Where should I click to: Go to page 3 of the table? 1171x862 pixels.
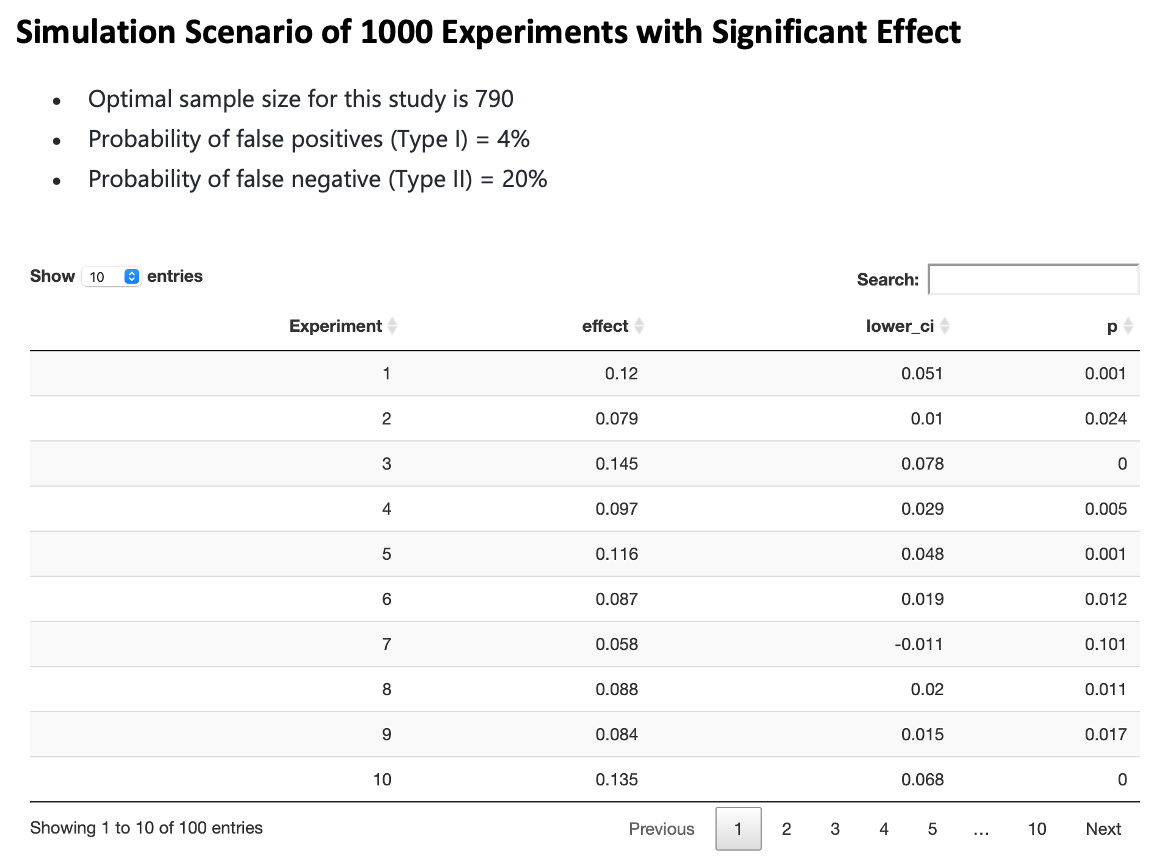835,829
